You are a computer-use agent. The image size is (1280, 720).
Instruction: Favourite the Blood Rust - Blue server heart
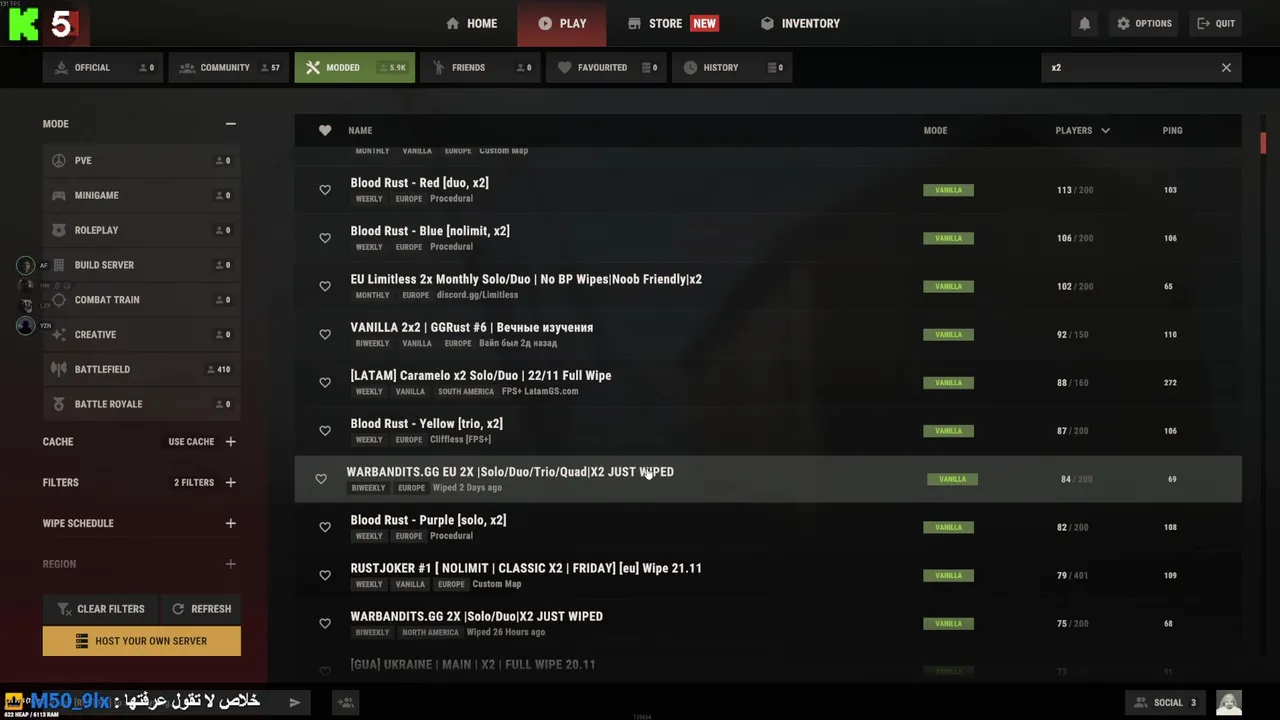click(325, 238)
